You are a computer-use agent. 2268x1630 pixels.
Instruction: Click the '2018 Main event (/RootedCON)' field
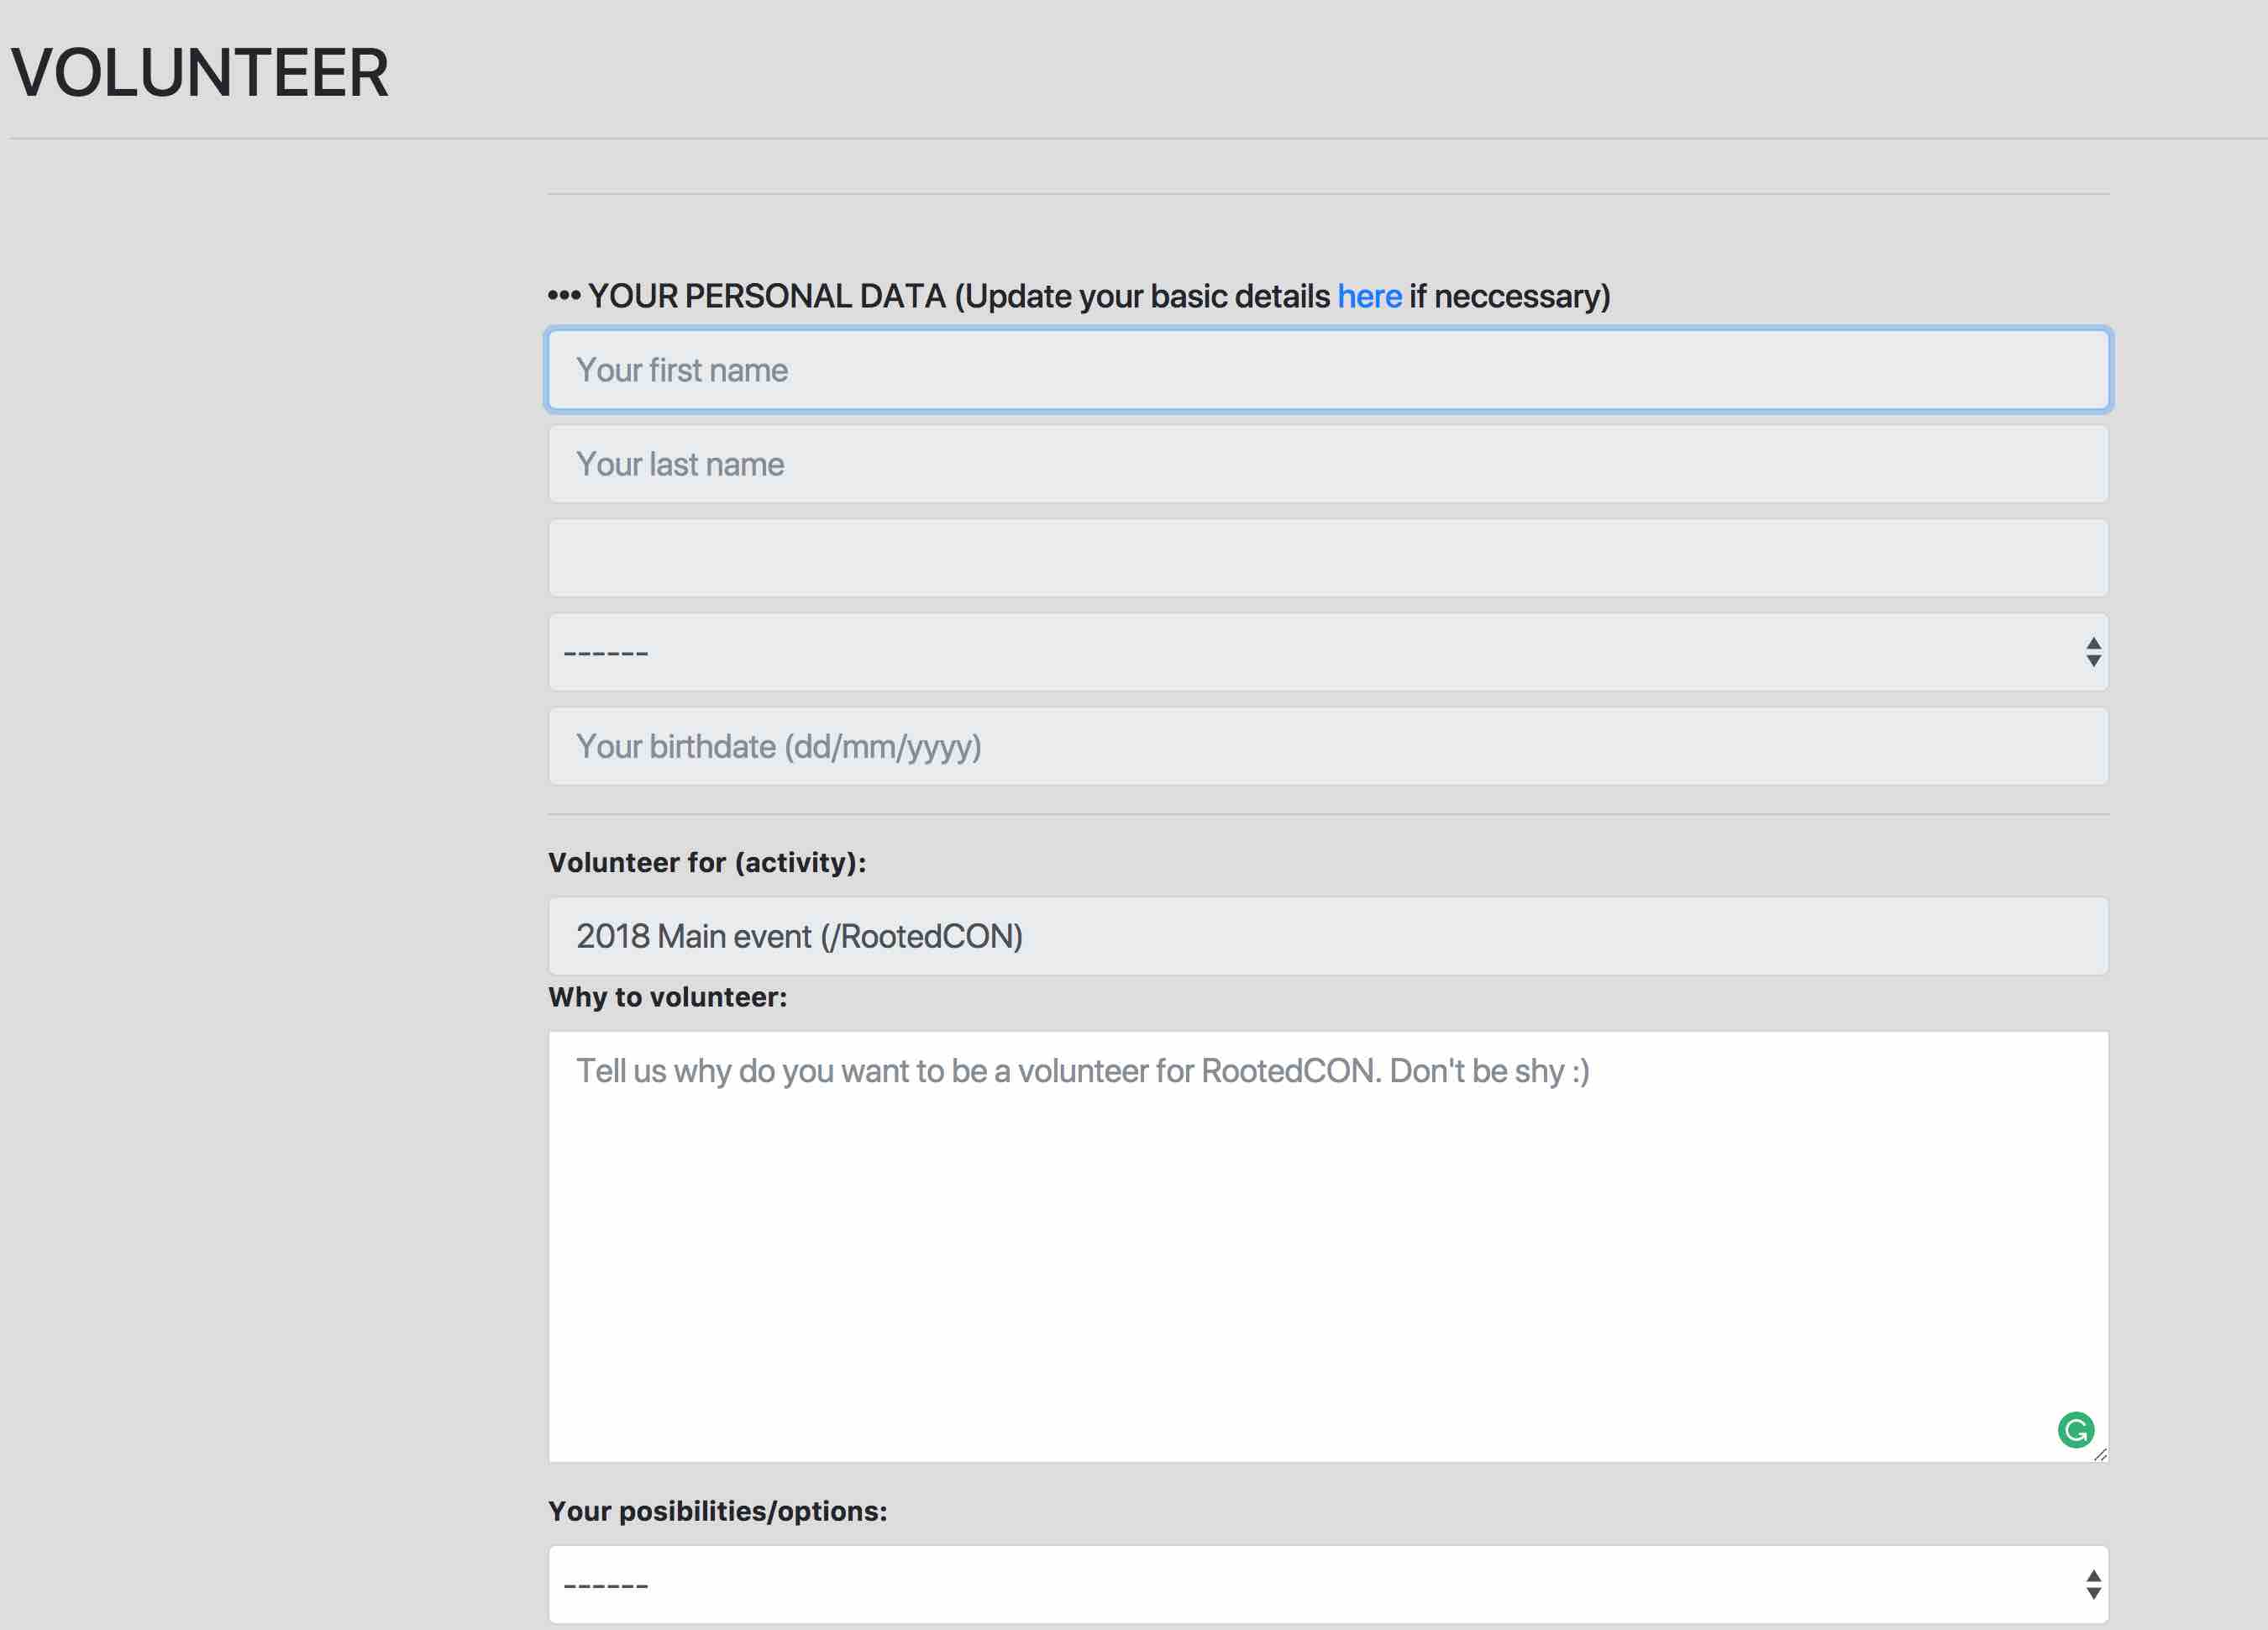(x=1328, y=936)
